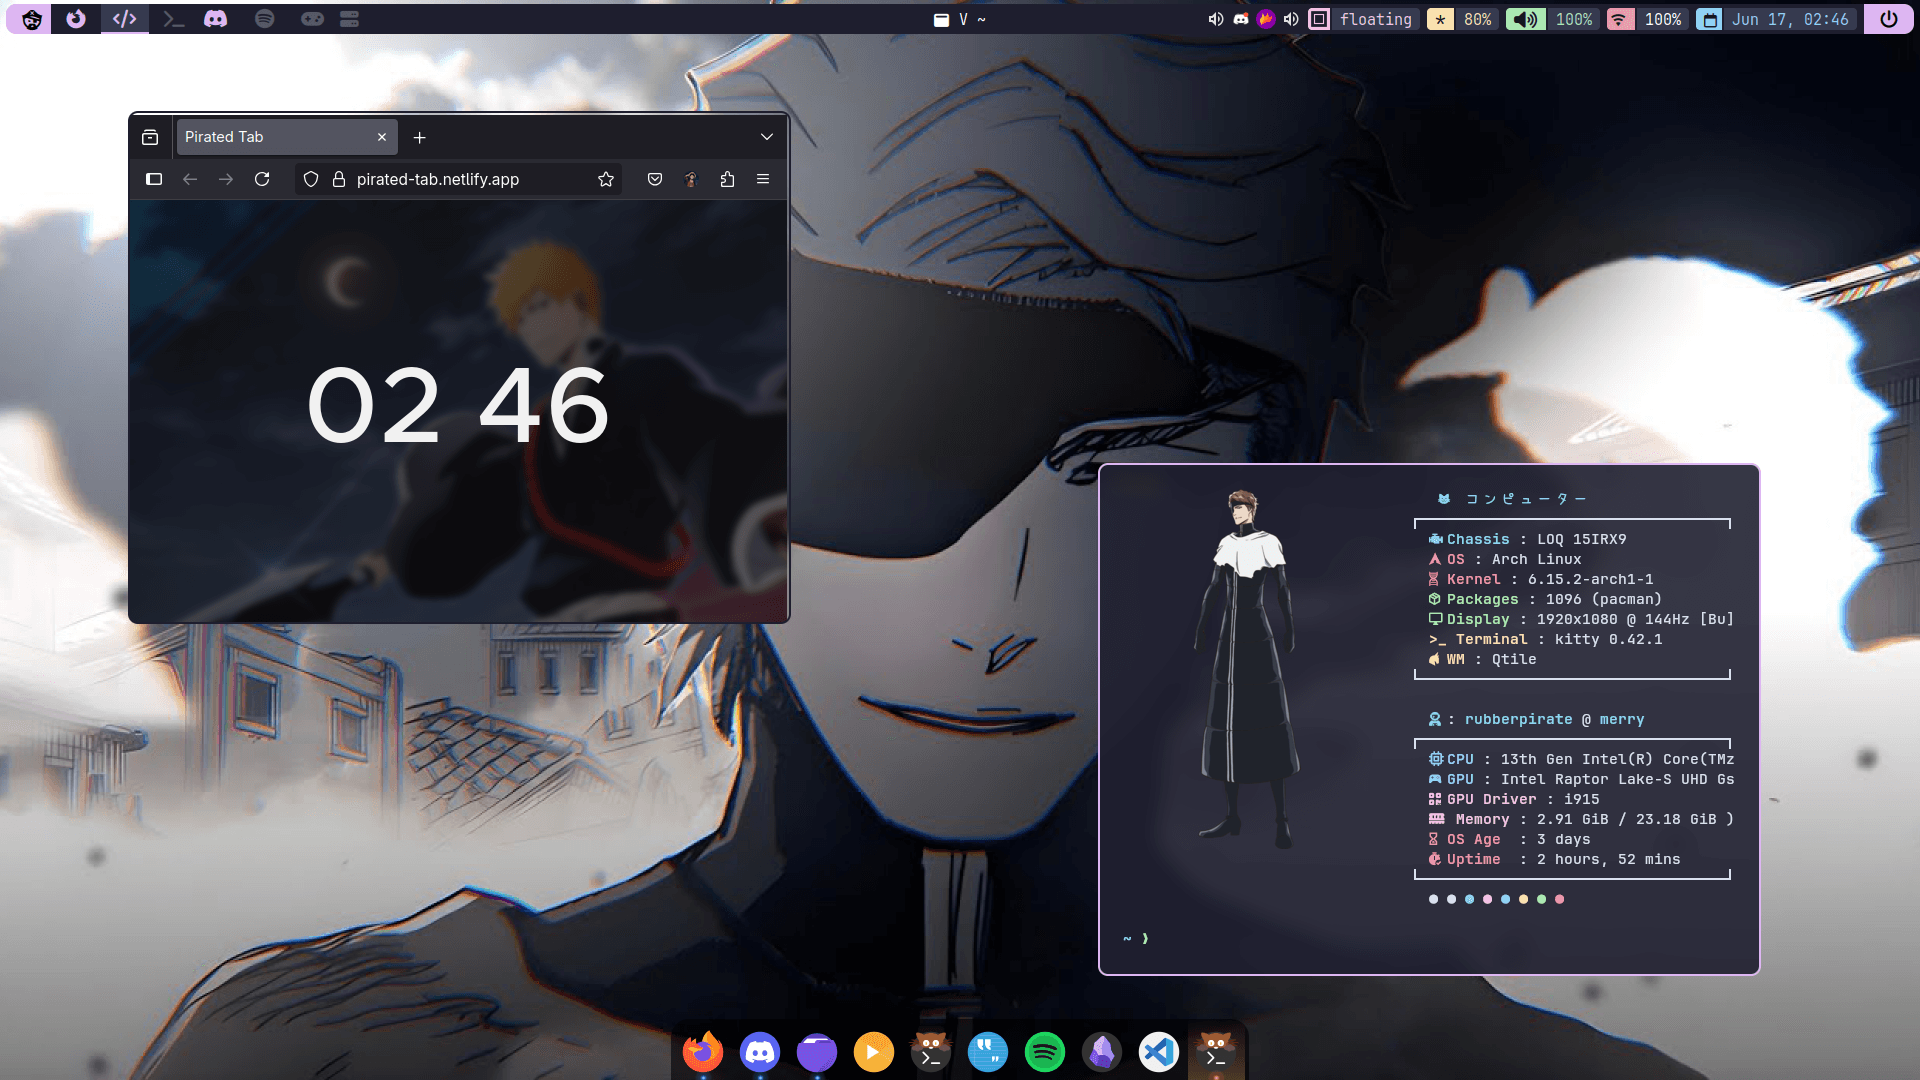Launch Spotify from the dock
Viewport: 1920px width, 1080px height.
(x=1045, y=1052)
